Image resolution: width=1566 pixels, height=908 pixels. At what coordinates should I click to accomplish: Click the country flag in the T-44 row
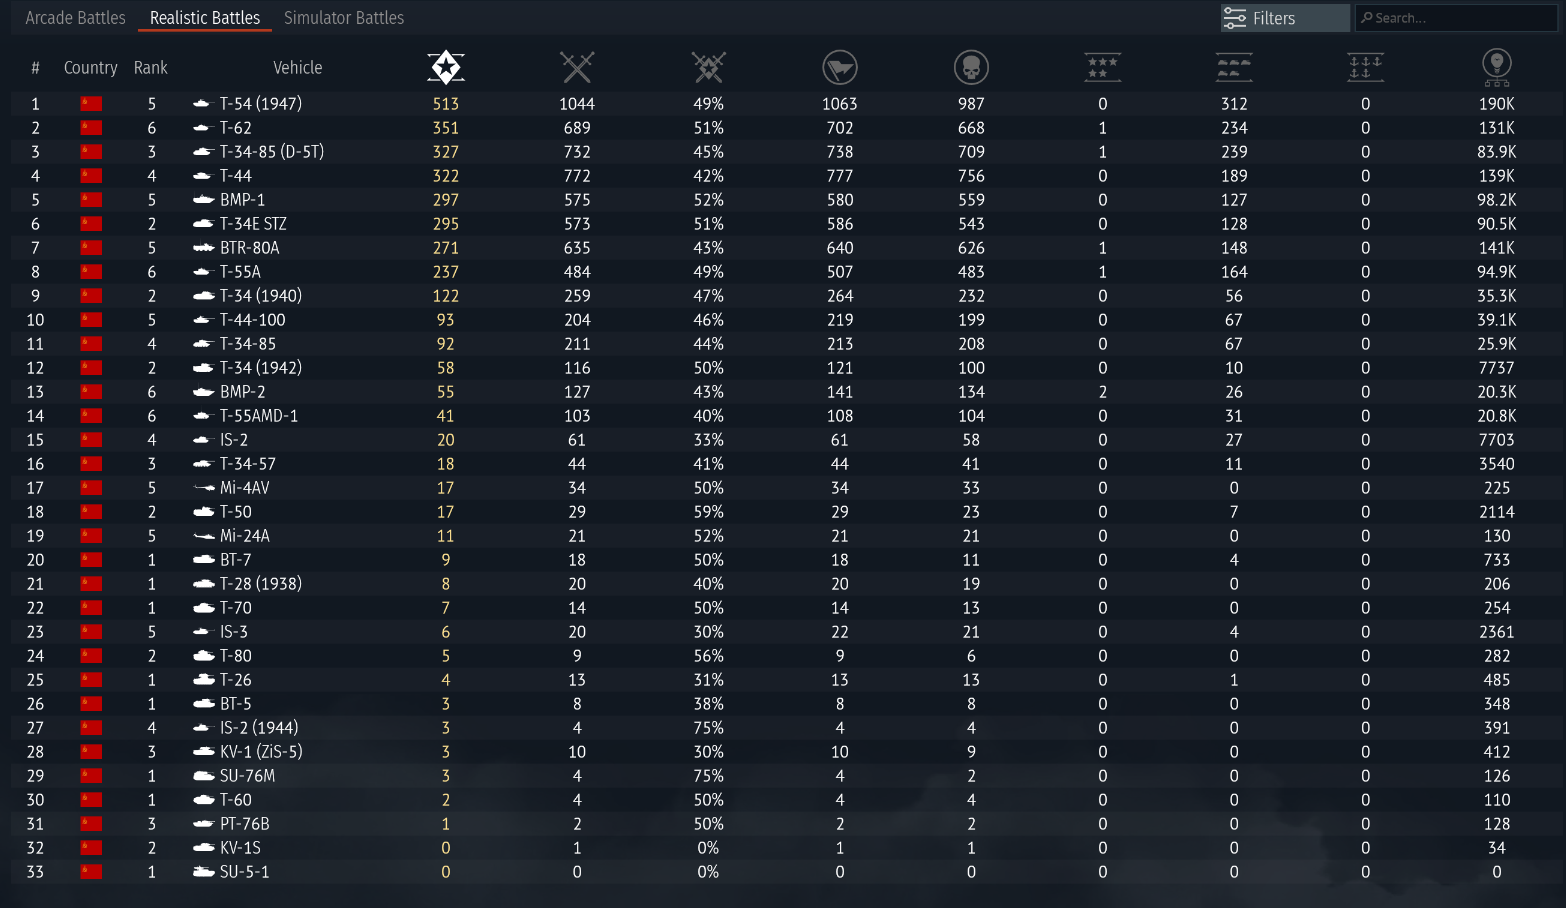pyautogui.click(x=91, y=176)
